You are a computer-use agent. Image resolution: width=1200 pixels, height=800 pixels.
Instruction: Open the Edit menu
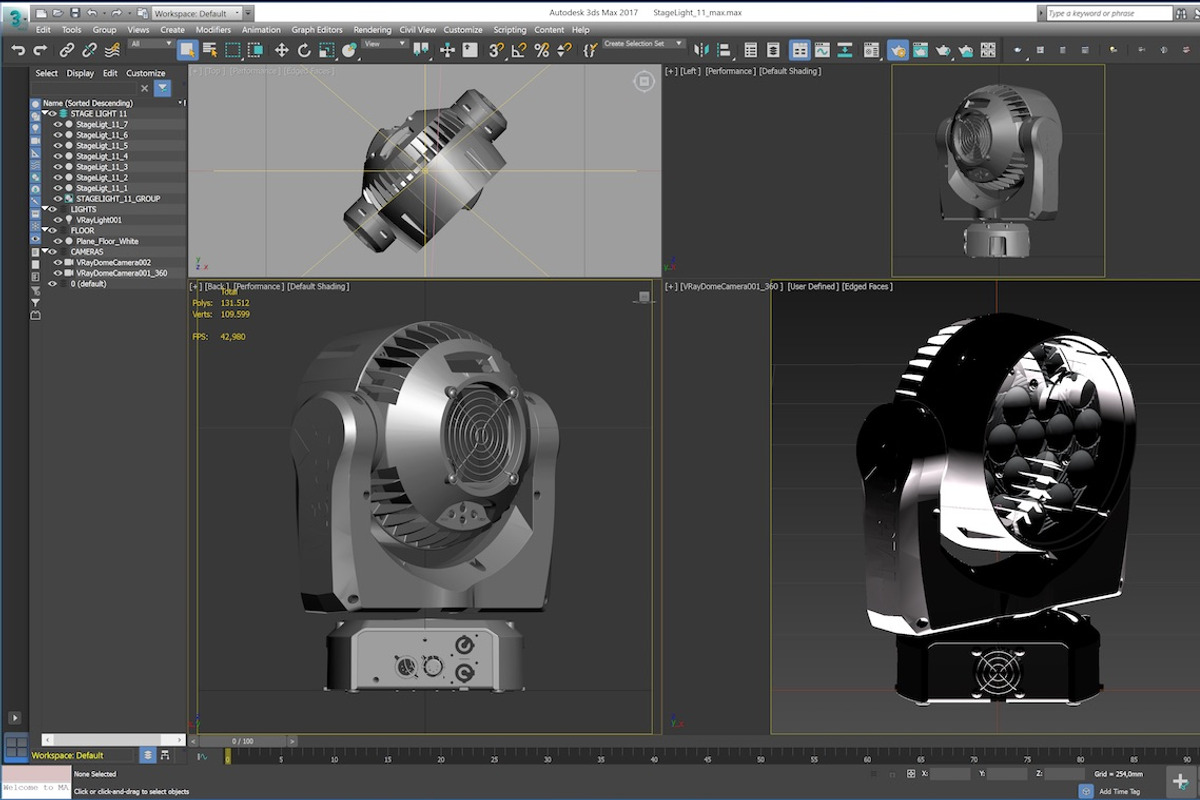click(43, 30)
